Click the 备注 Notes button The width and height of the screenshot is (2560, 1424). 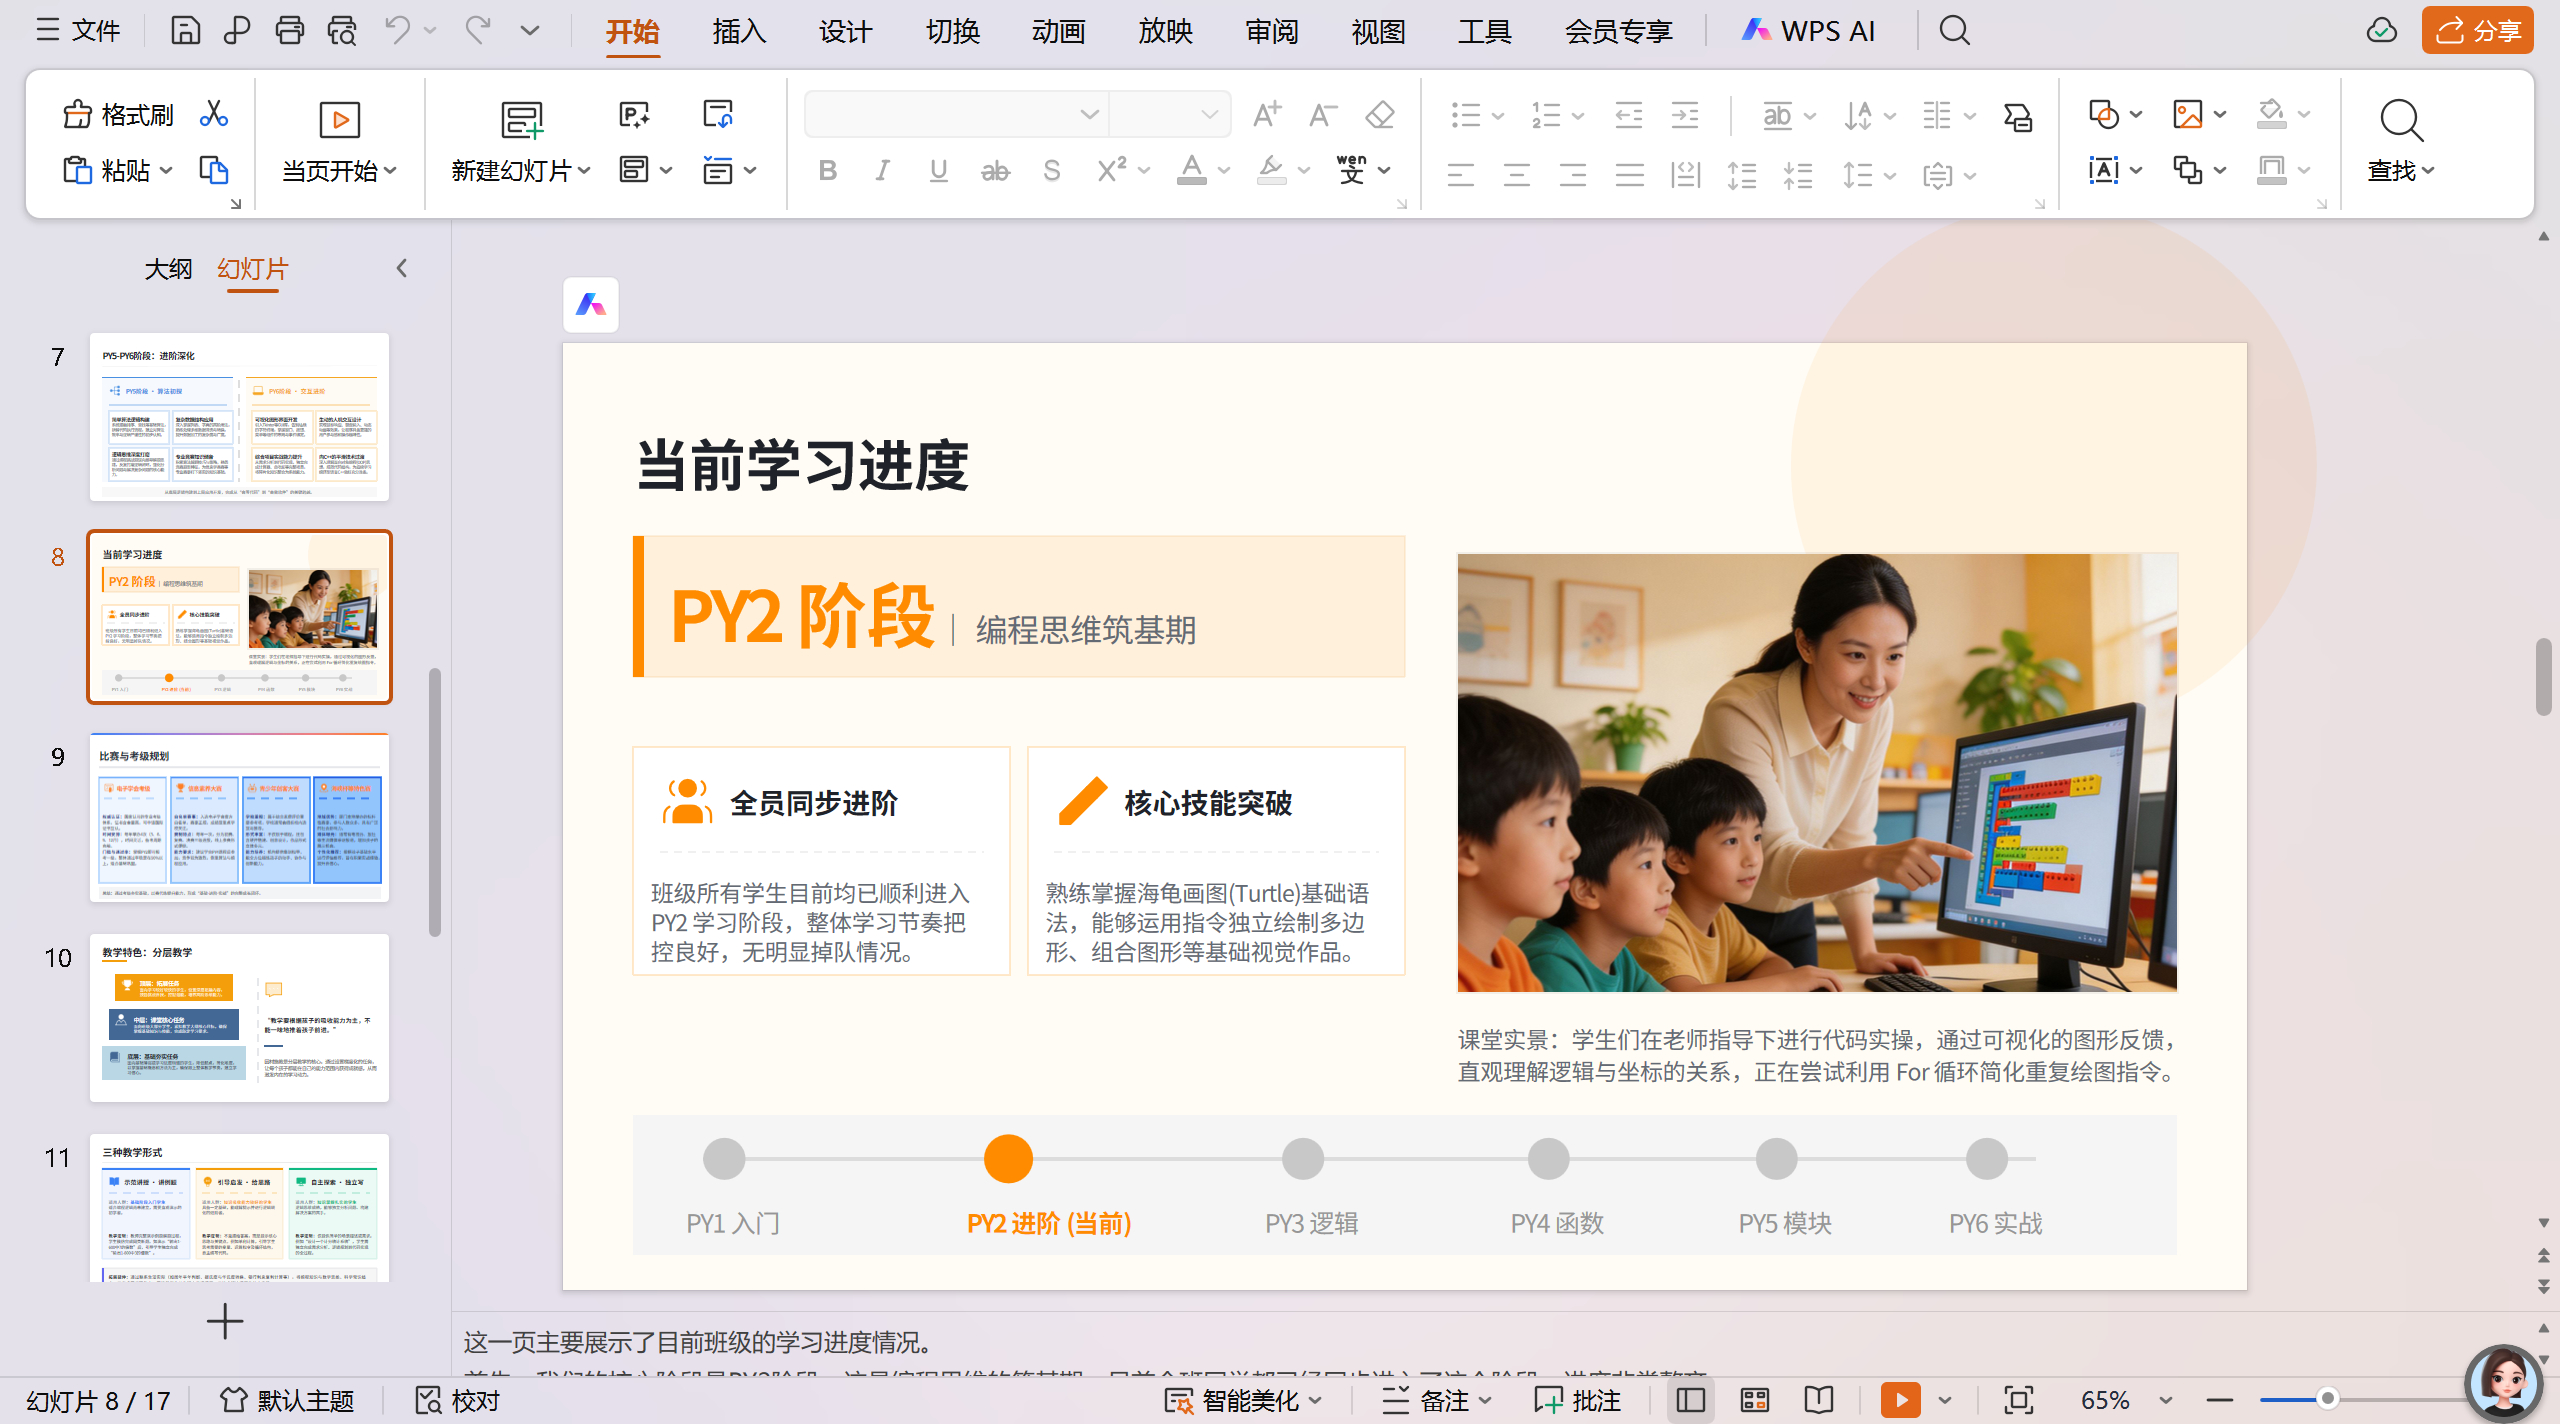pyautogui.click(x=1436, y=1400)
